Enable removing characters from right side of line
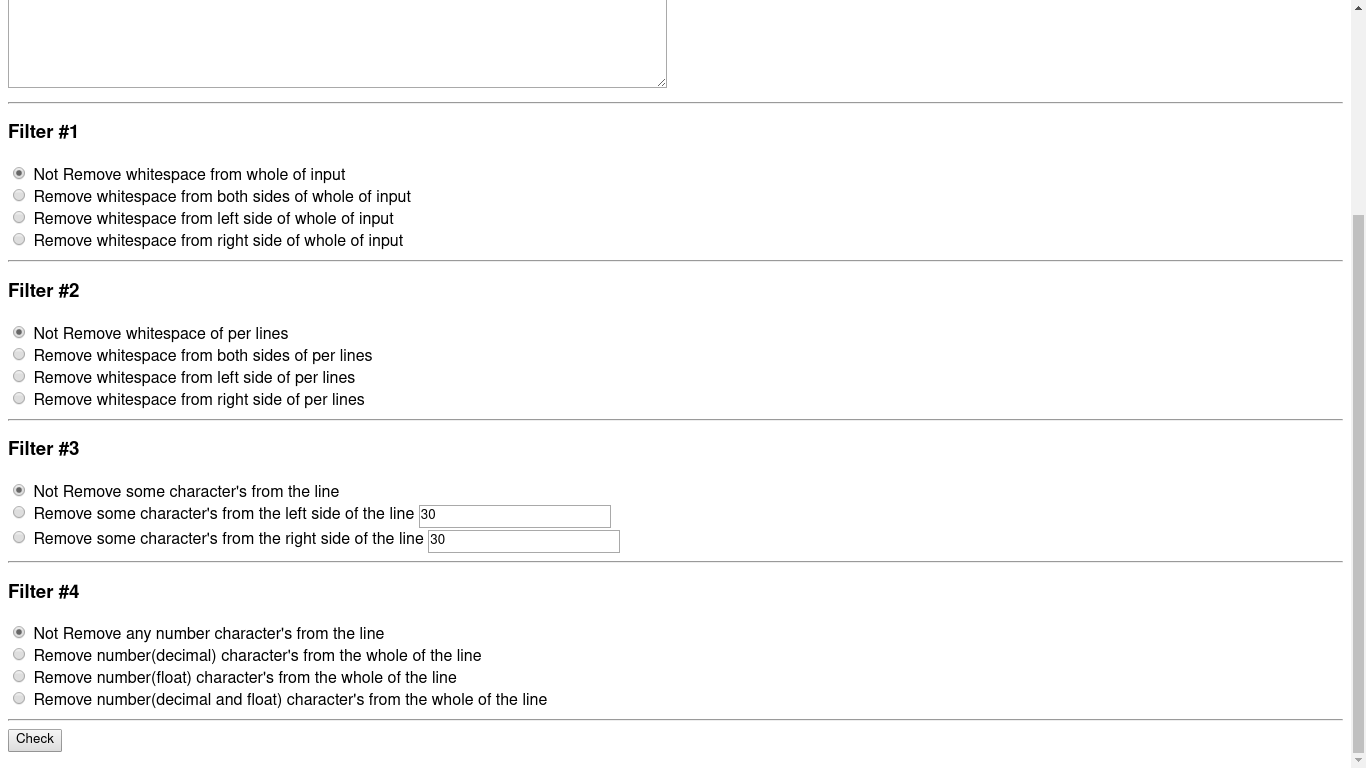This screenshot has width=1366, height=768. [19, 537]
